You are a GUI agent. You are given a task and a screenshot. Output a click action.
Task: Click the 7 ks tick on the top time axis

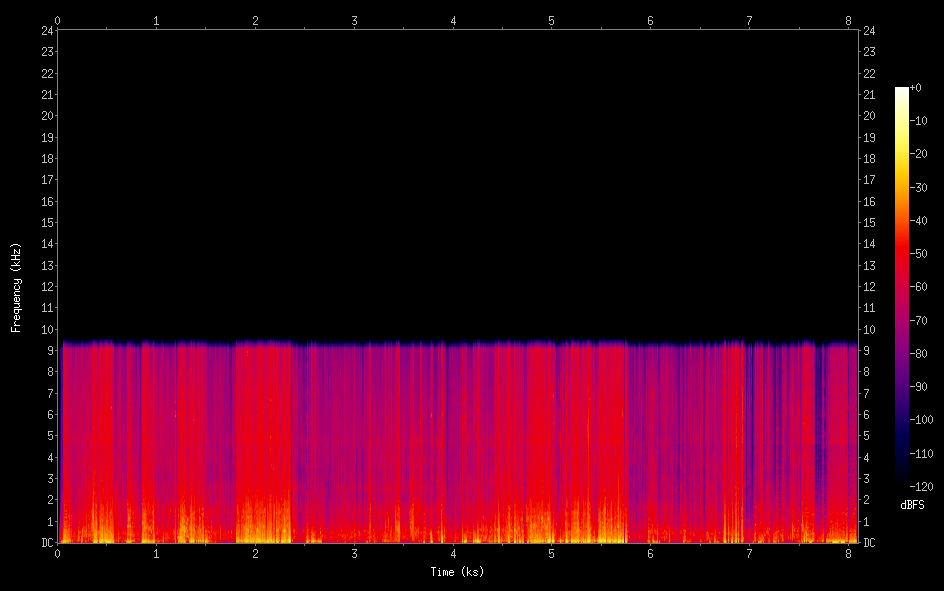coord(750,20)
